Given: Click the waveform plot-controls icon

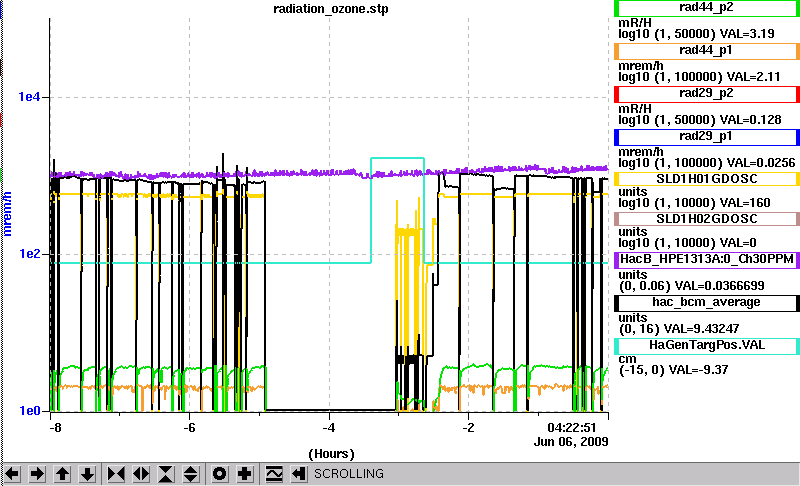Looking at the screenshot, I should 274,474.
